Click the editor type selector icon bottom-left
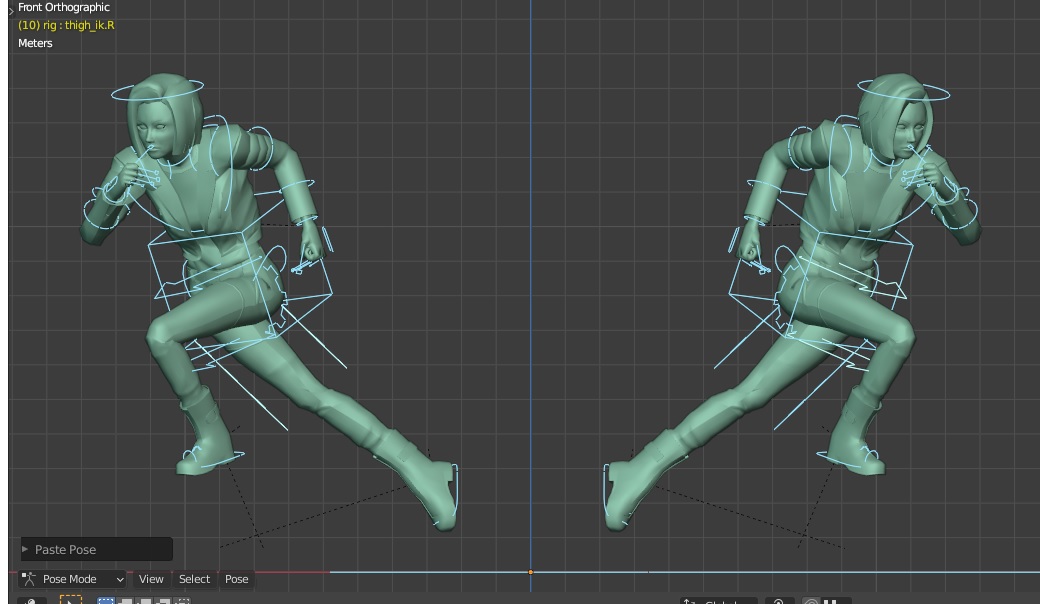The height and width of the screenshot is (604, 1040). click(x=30, y=600)
